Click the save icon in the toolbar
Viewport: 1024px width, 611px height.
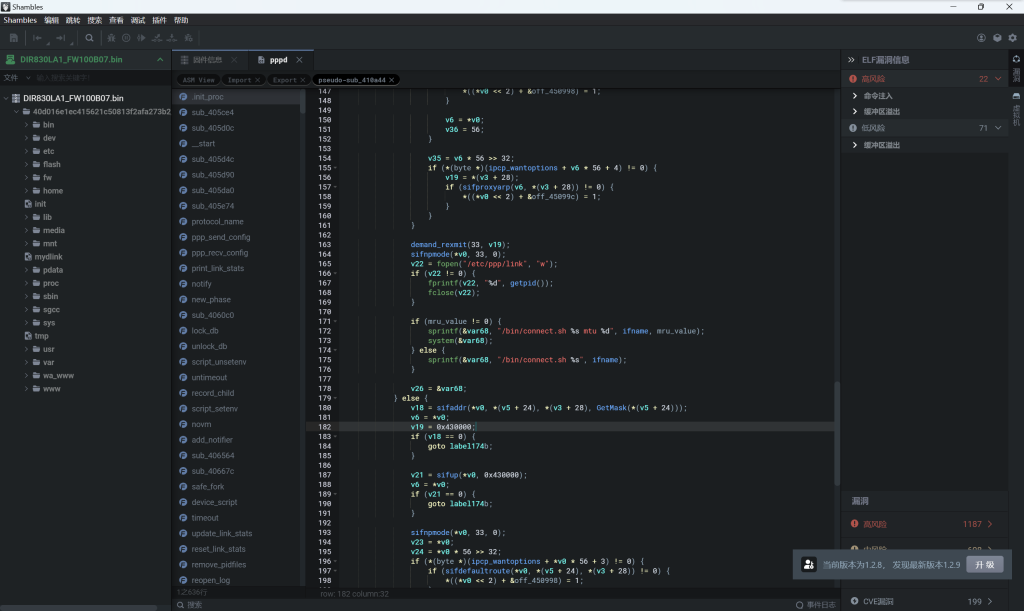(x=14, y=38)
